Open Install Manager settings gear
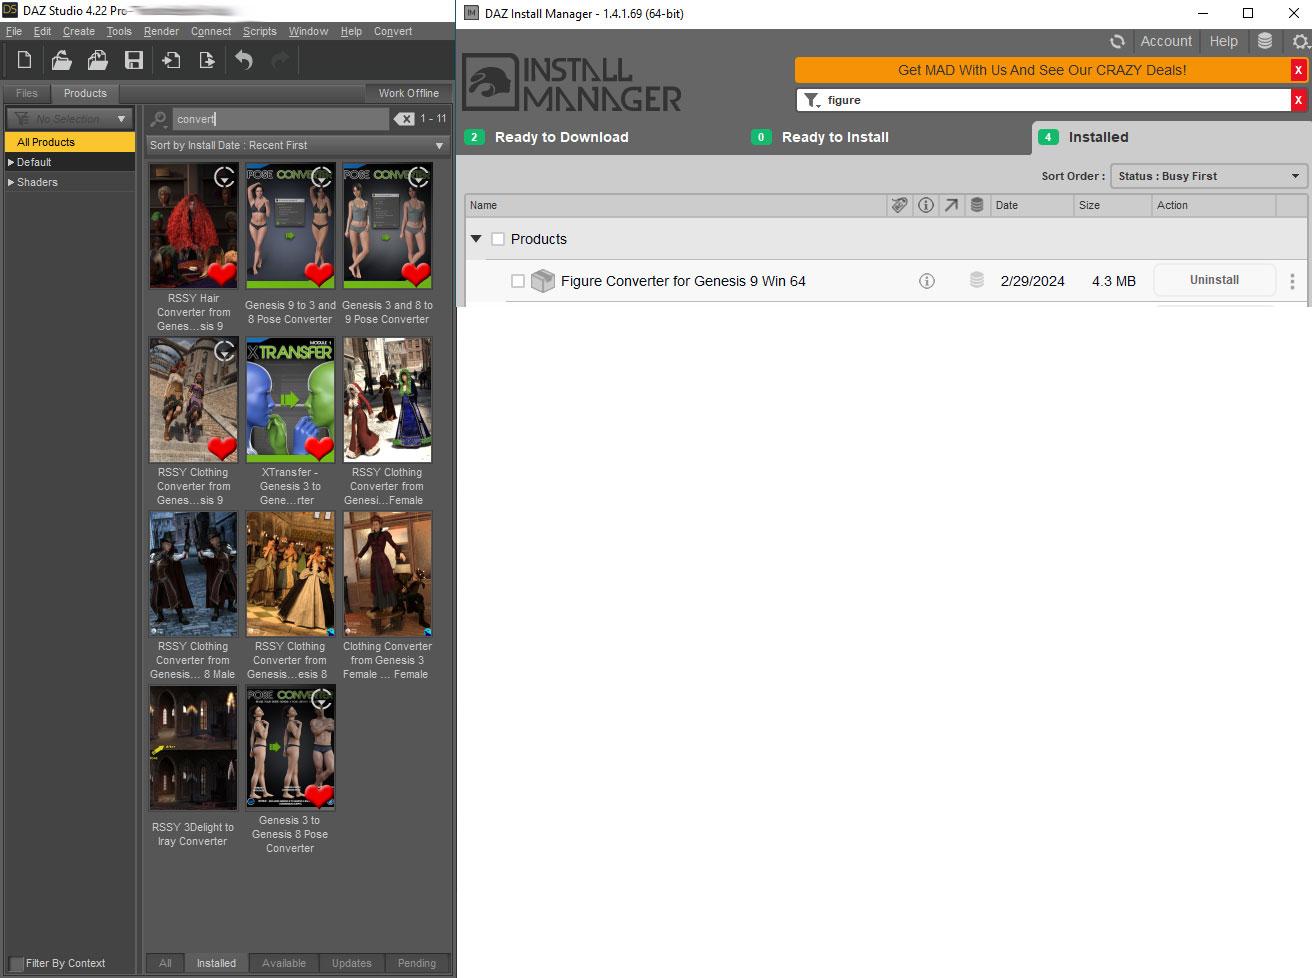Image resolution: width=1312 pixels, height=978 pixels. [1300, 41]
